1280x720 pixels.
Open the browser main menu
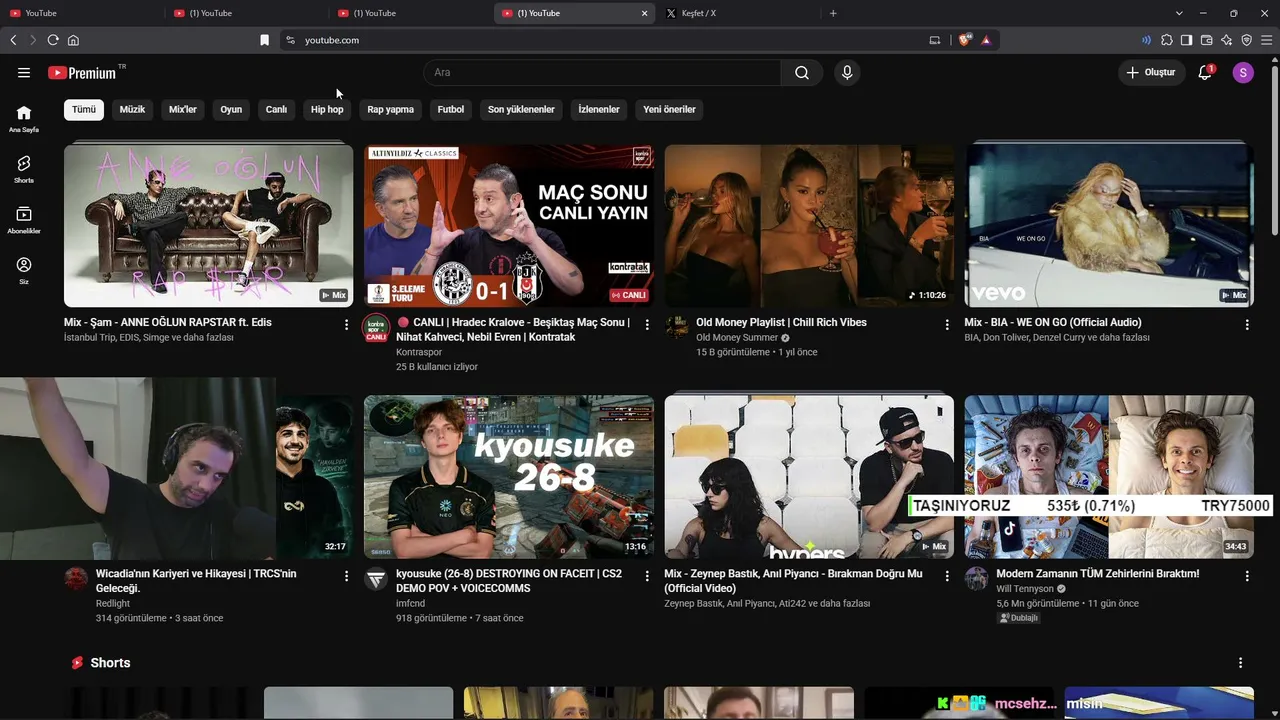tap(1267, 40)
